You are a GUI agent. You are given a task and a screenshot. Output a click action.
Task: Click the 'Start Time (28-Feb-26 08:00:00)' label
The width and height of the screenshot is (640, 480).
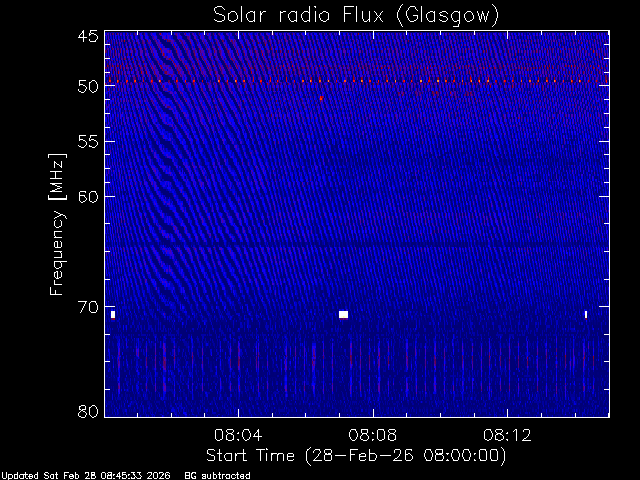[356, 455]
